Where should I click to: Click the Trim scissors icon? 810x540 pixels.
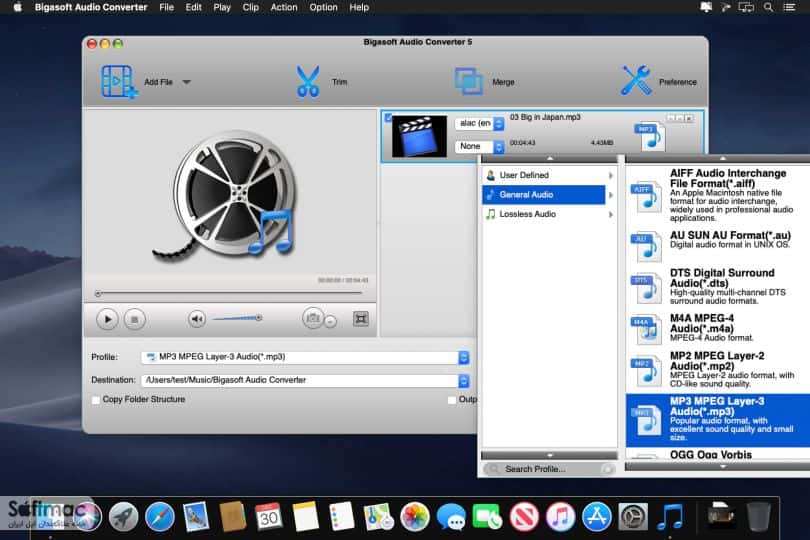pyautogui.click(x=308, y=82)
